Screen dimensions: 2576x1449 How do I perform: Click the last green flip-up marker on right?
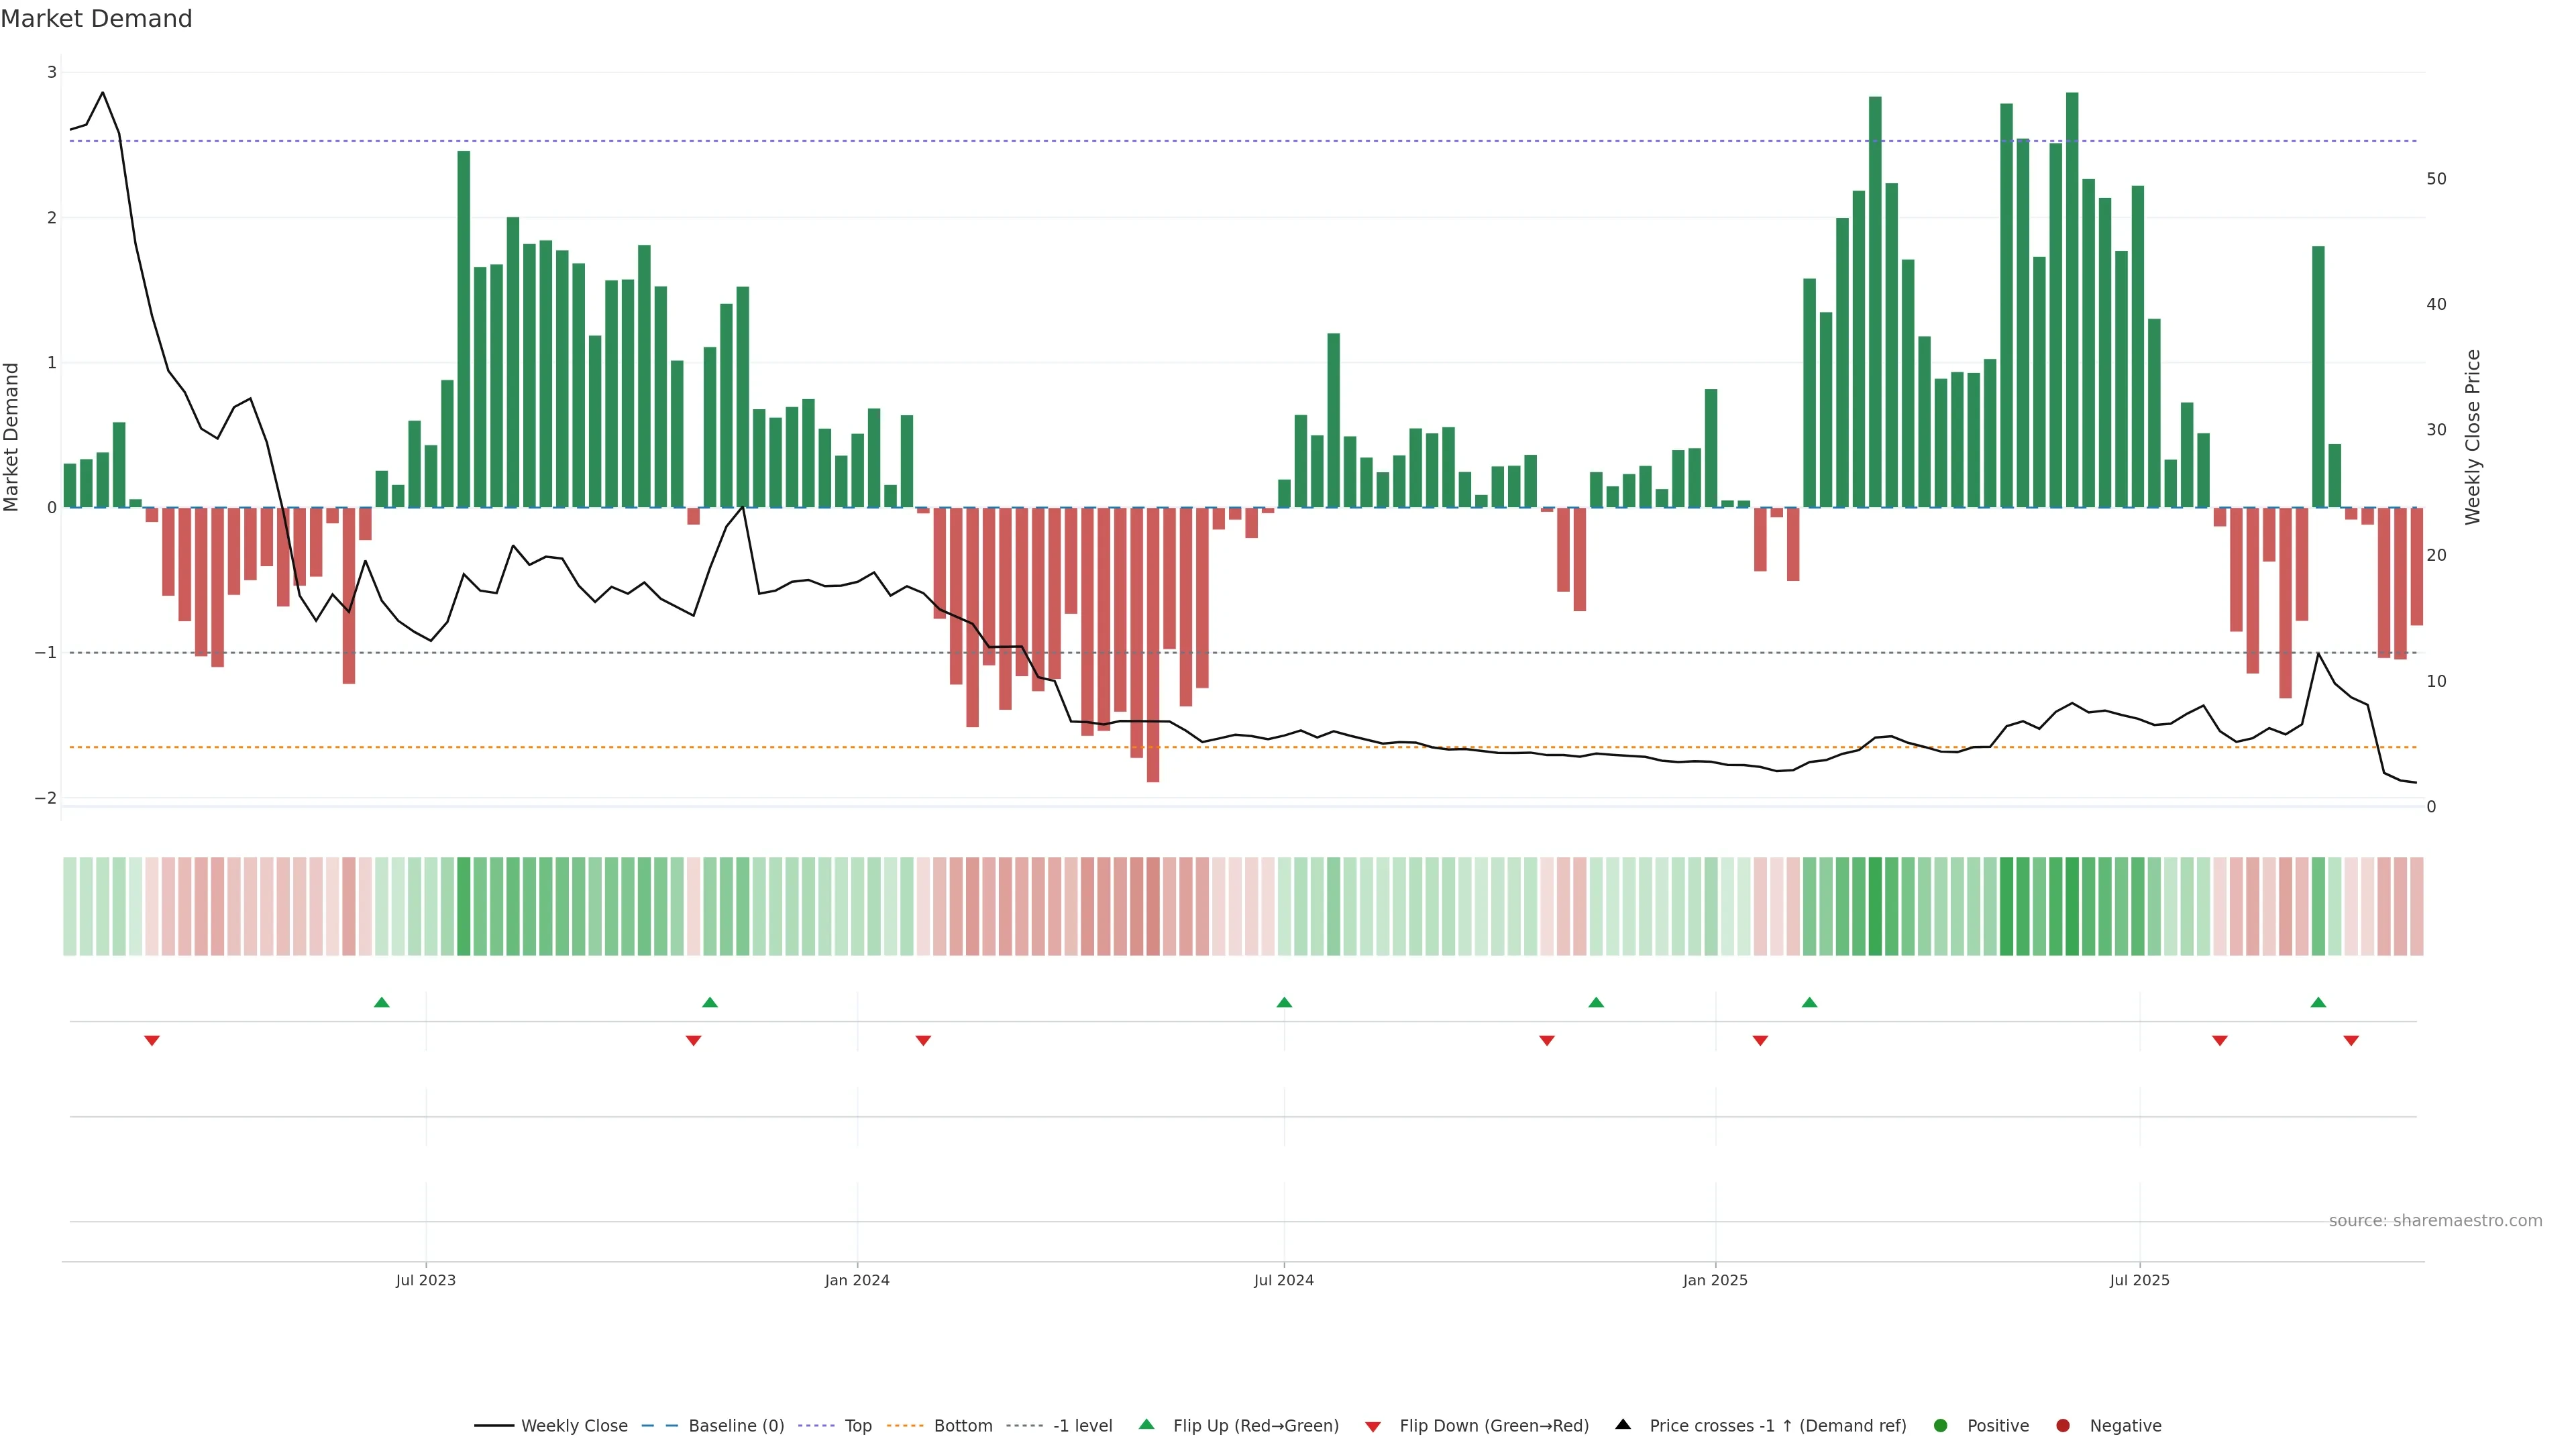click(x=2318, y=1002)
